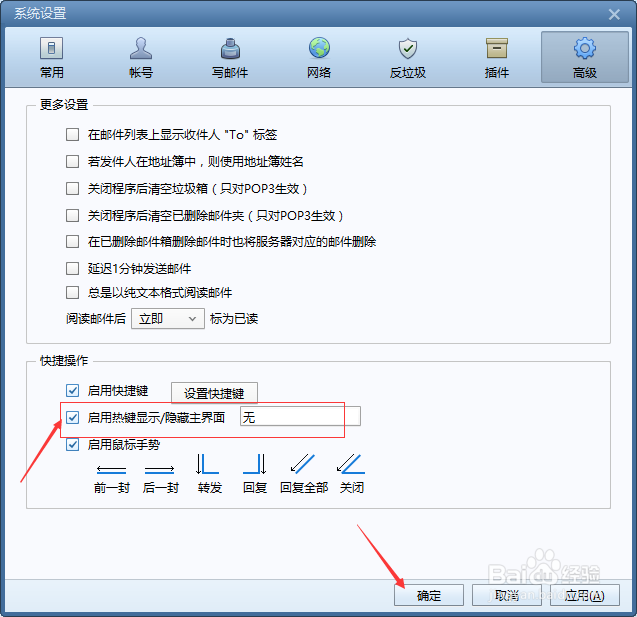Check 关闭程序后清空已删除邮件夹 option

72,215
